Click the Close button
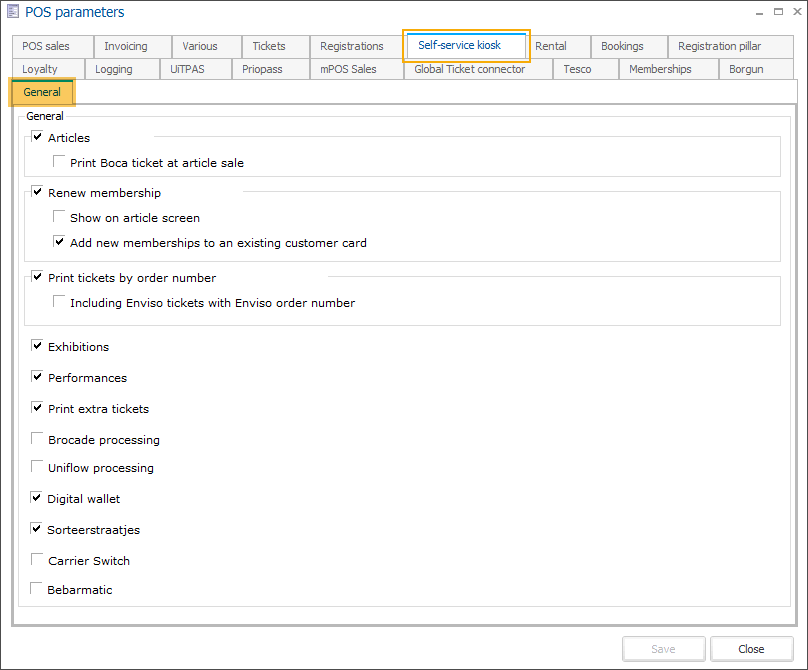Image resolution: width=808 pixels, height=670 pixels. (x=751, y=649)
